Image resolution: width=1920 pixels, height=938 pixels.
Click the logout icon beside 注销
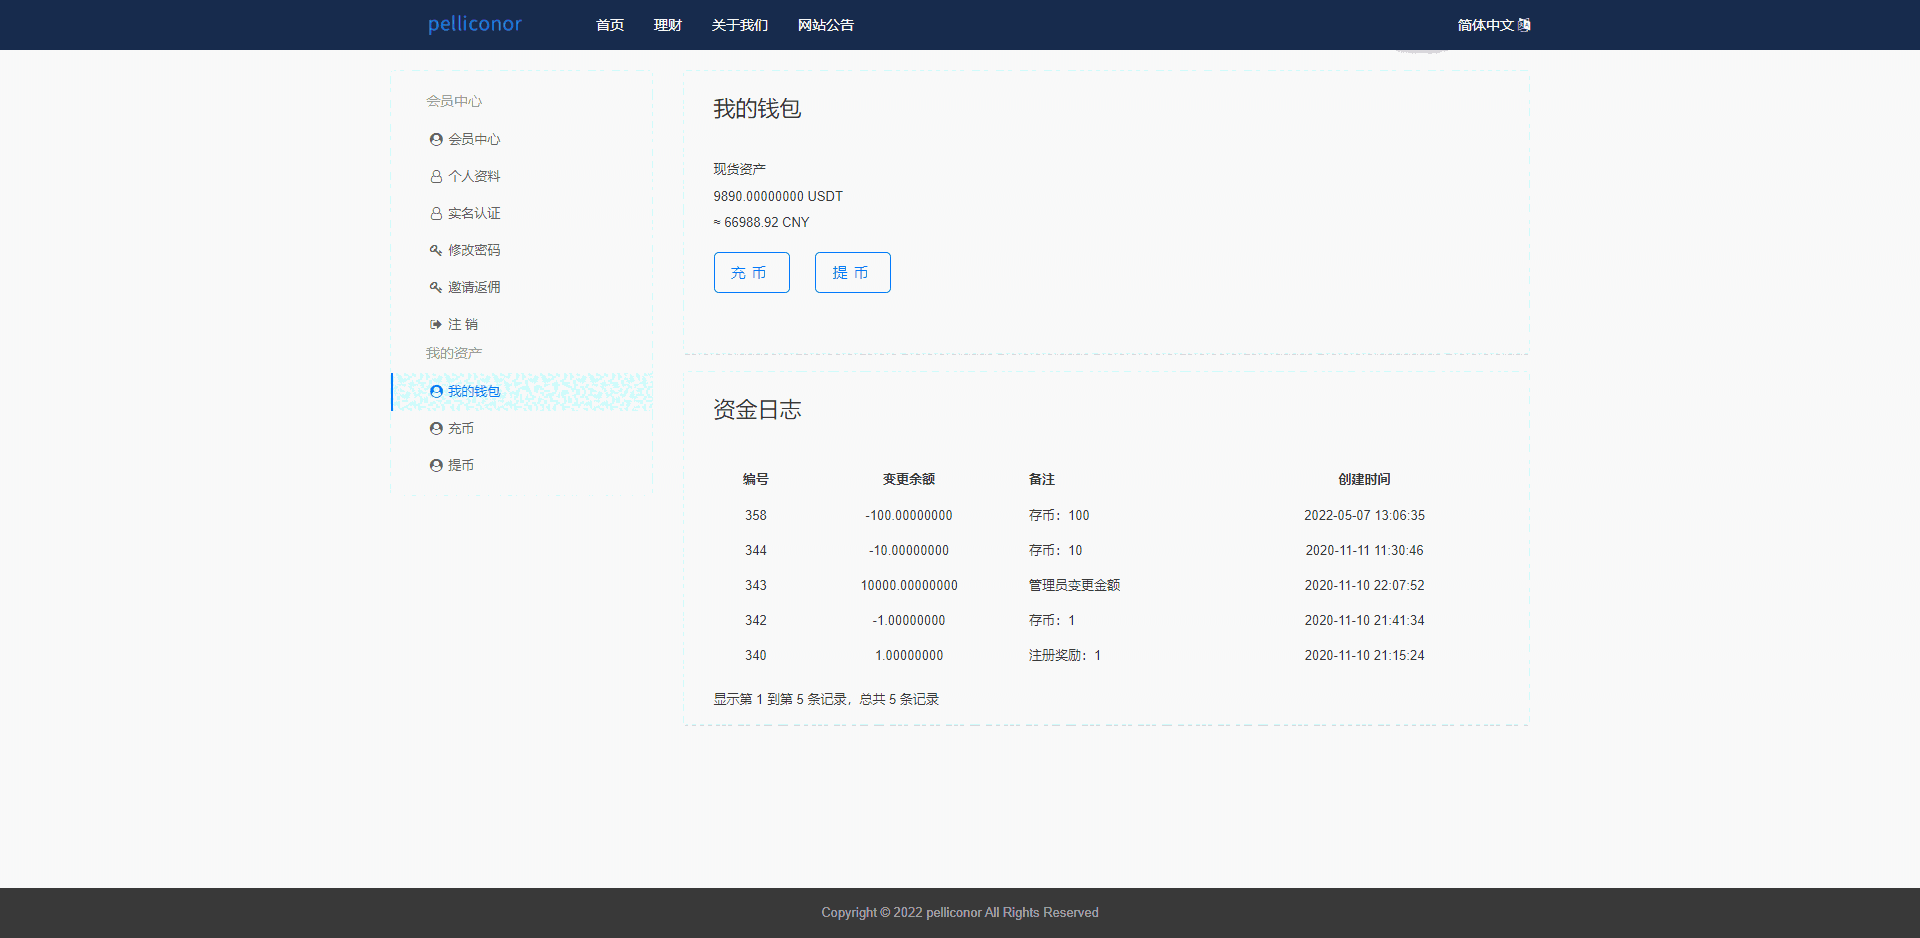[x=436, y=325]
